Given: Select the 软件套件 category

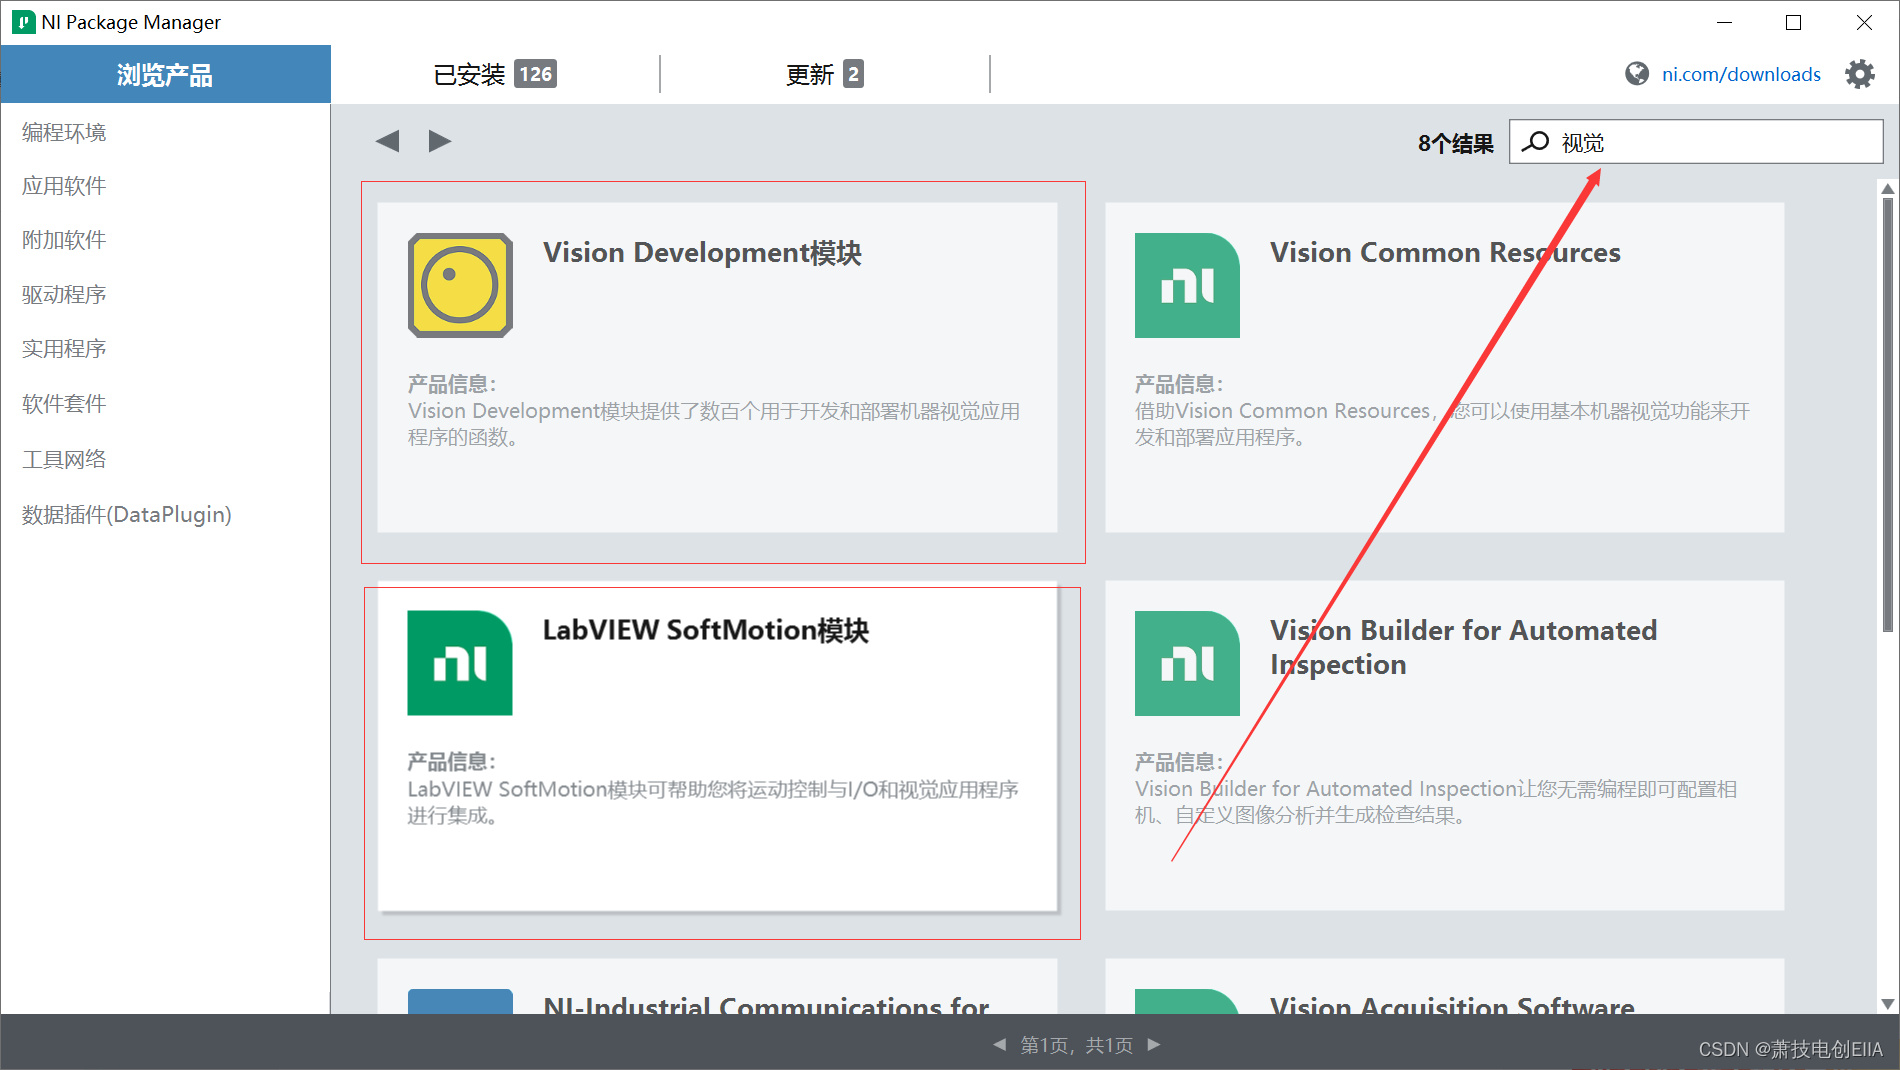Looking at the screenshot, I should (64, 404).
